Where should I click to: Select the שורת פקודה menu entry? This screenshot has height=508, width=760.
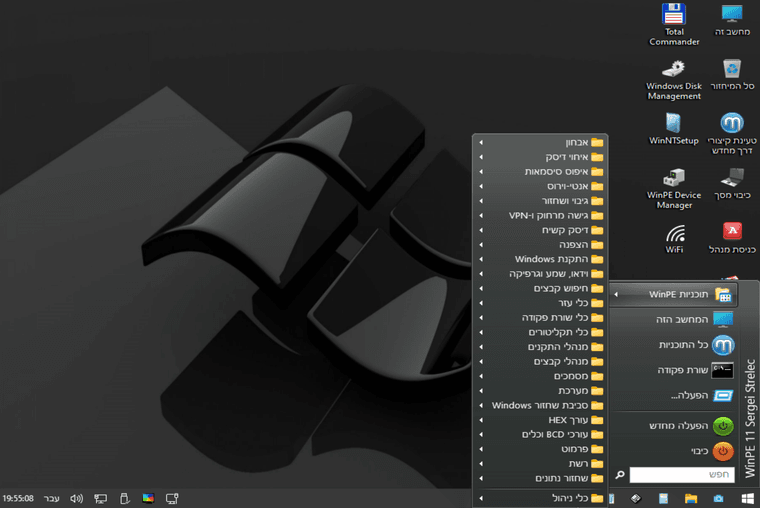tap(674, 370)
